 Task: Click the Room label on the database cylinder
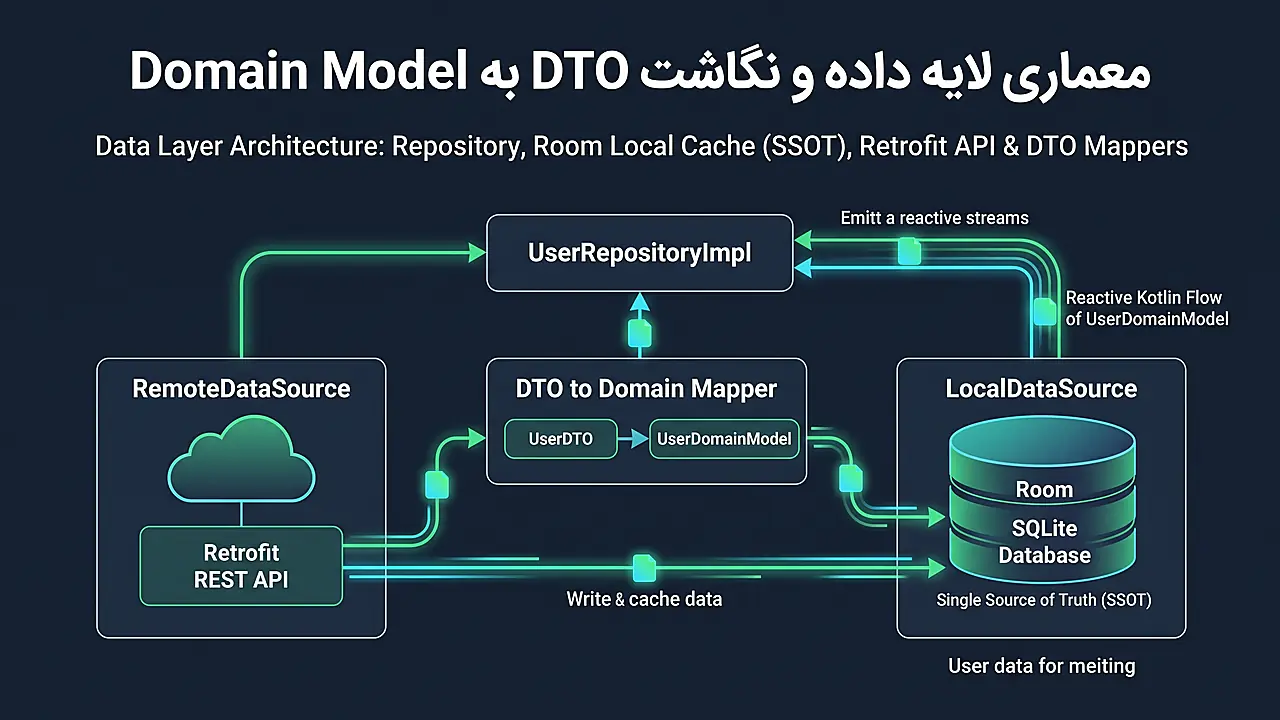tap(1044, 490)
